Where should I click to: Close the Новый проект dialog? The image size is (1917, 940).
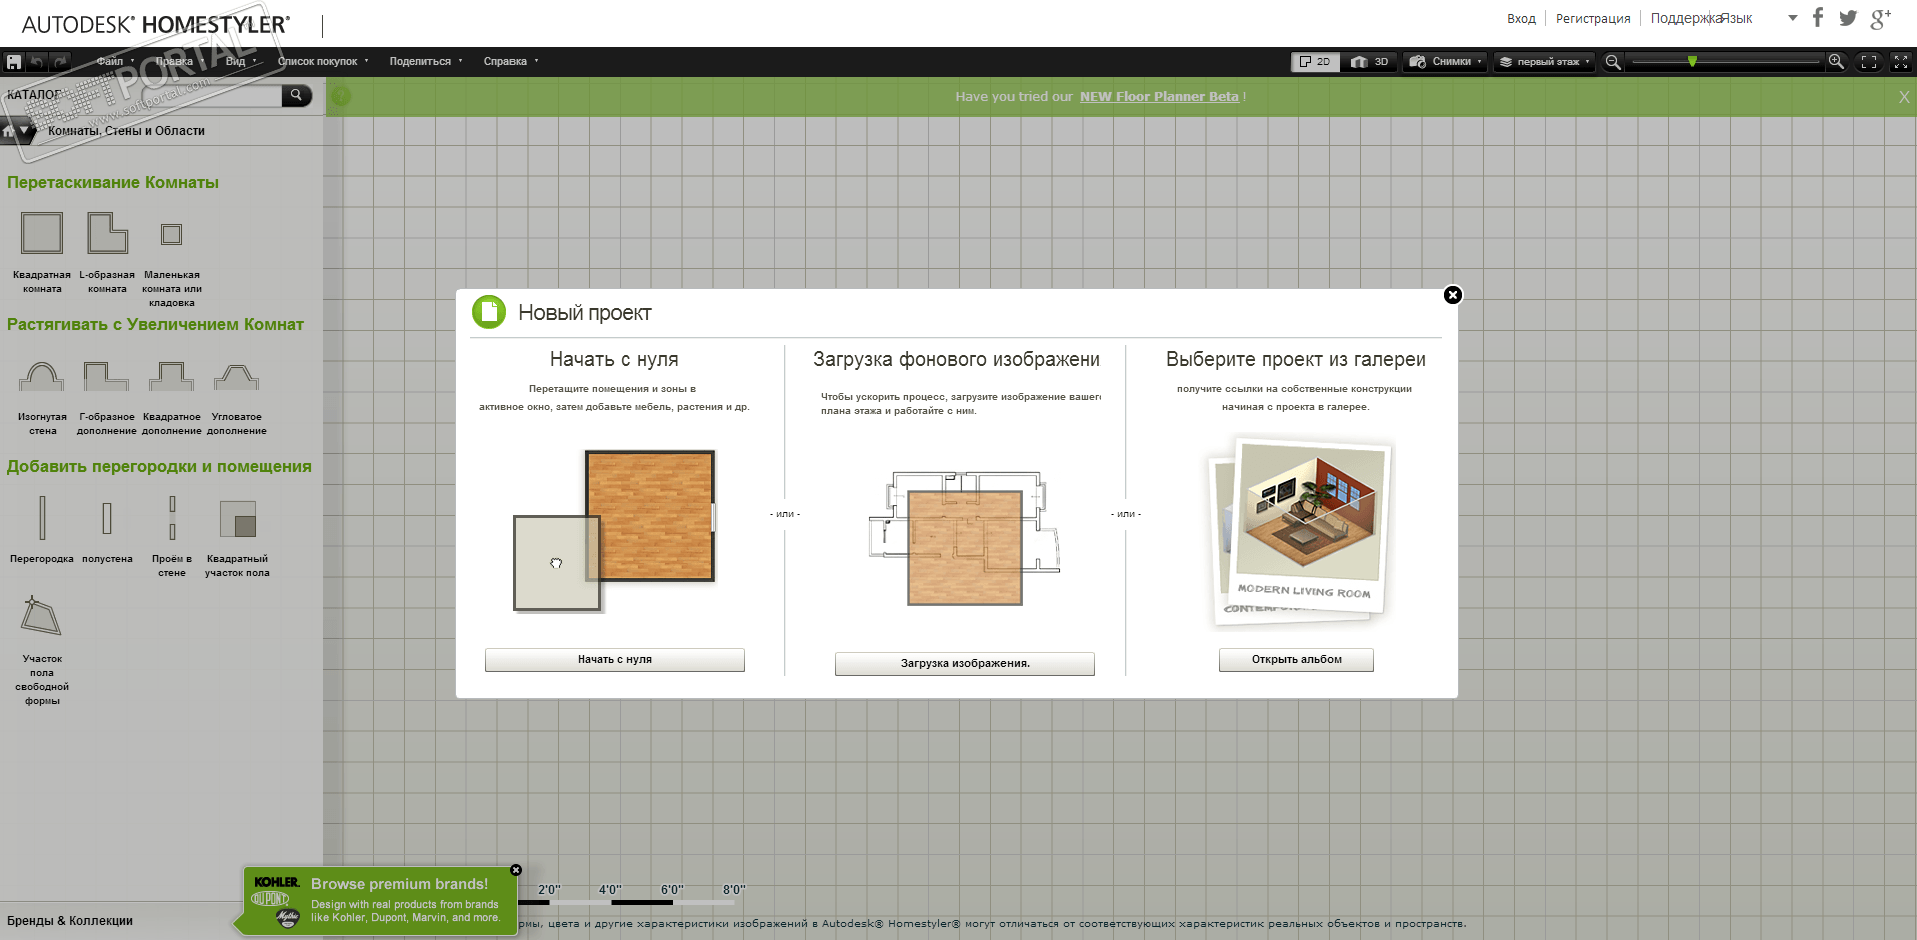click(x=1453, y=295)
